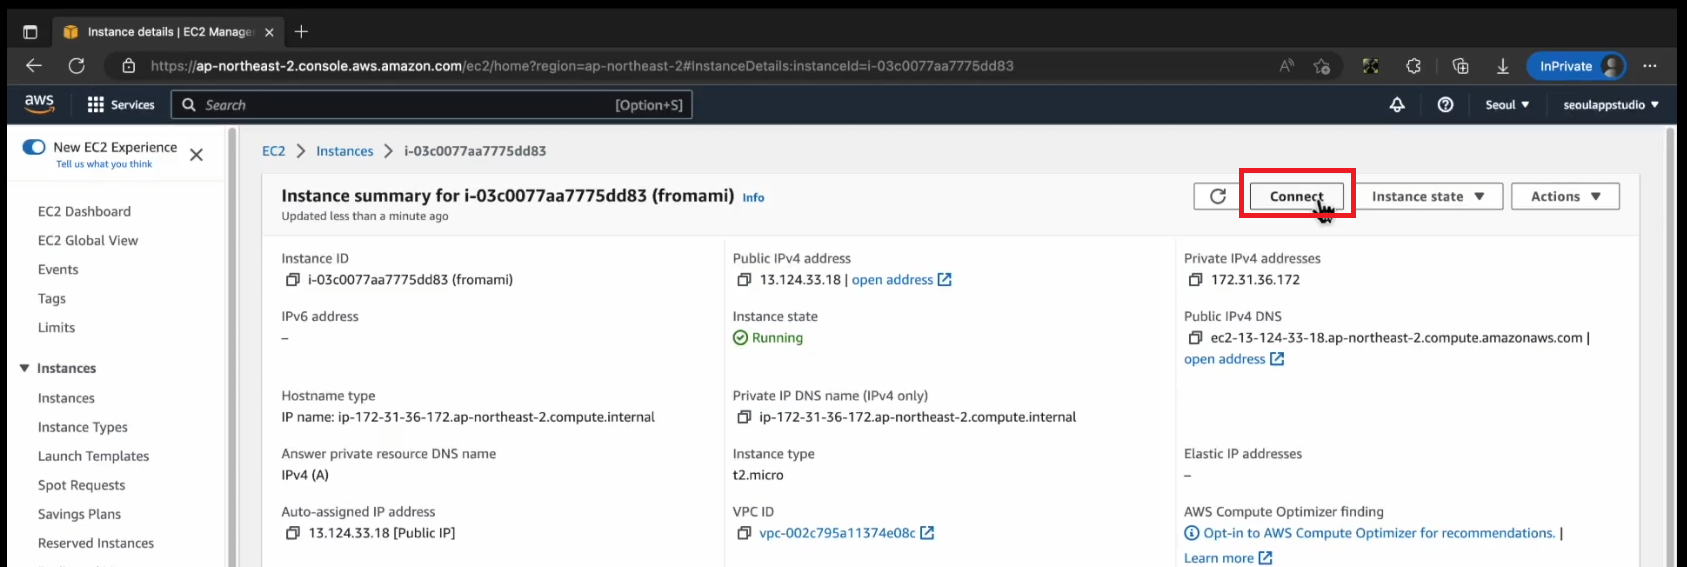Copy the Public IPv4 DNS name

(x=1195, y=338)
